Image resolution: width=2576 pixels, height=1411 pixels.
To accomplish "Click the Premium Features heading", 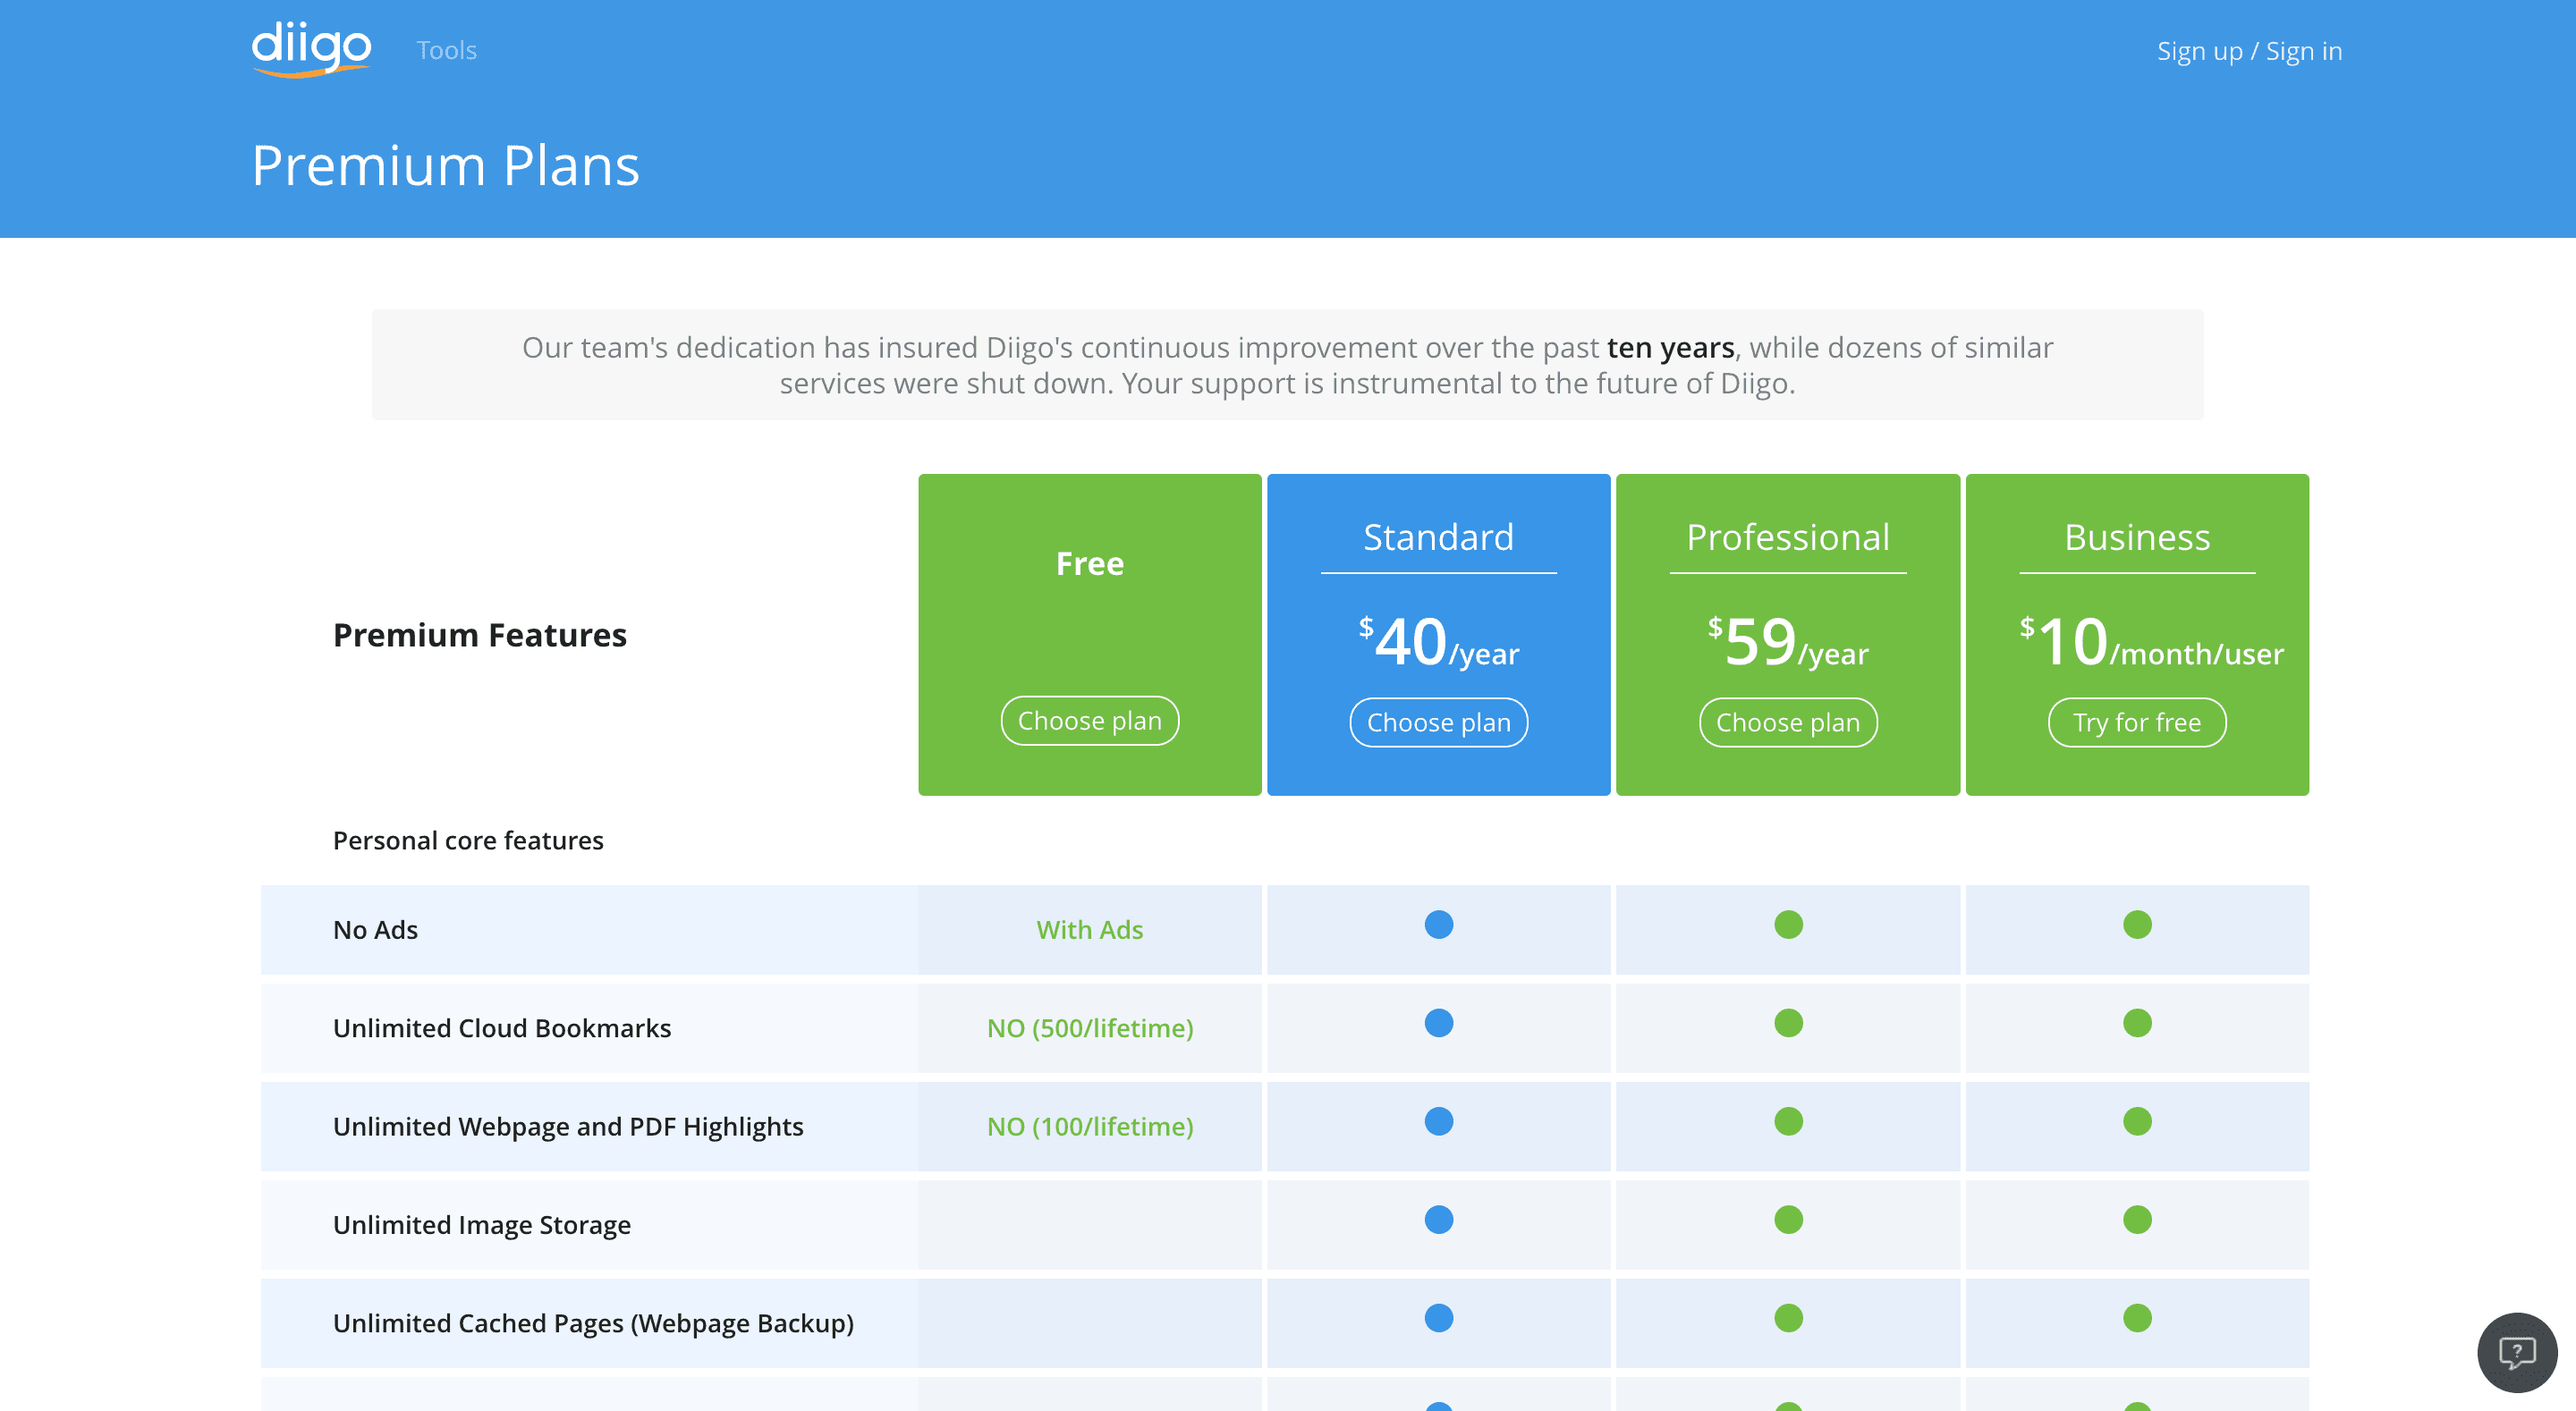I will (480, 635).
